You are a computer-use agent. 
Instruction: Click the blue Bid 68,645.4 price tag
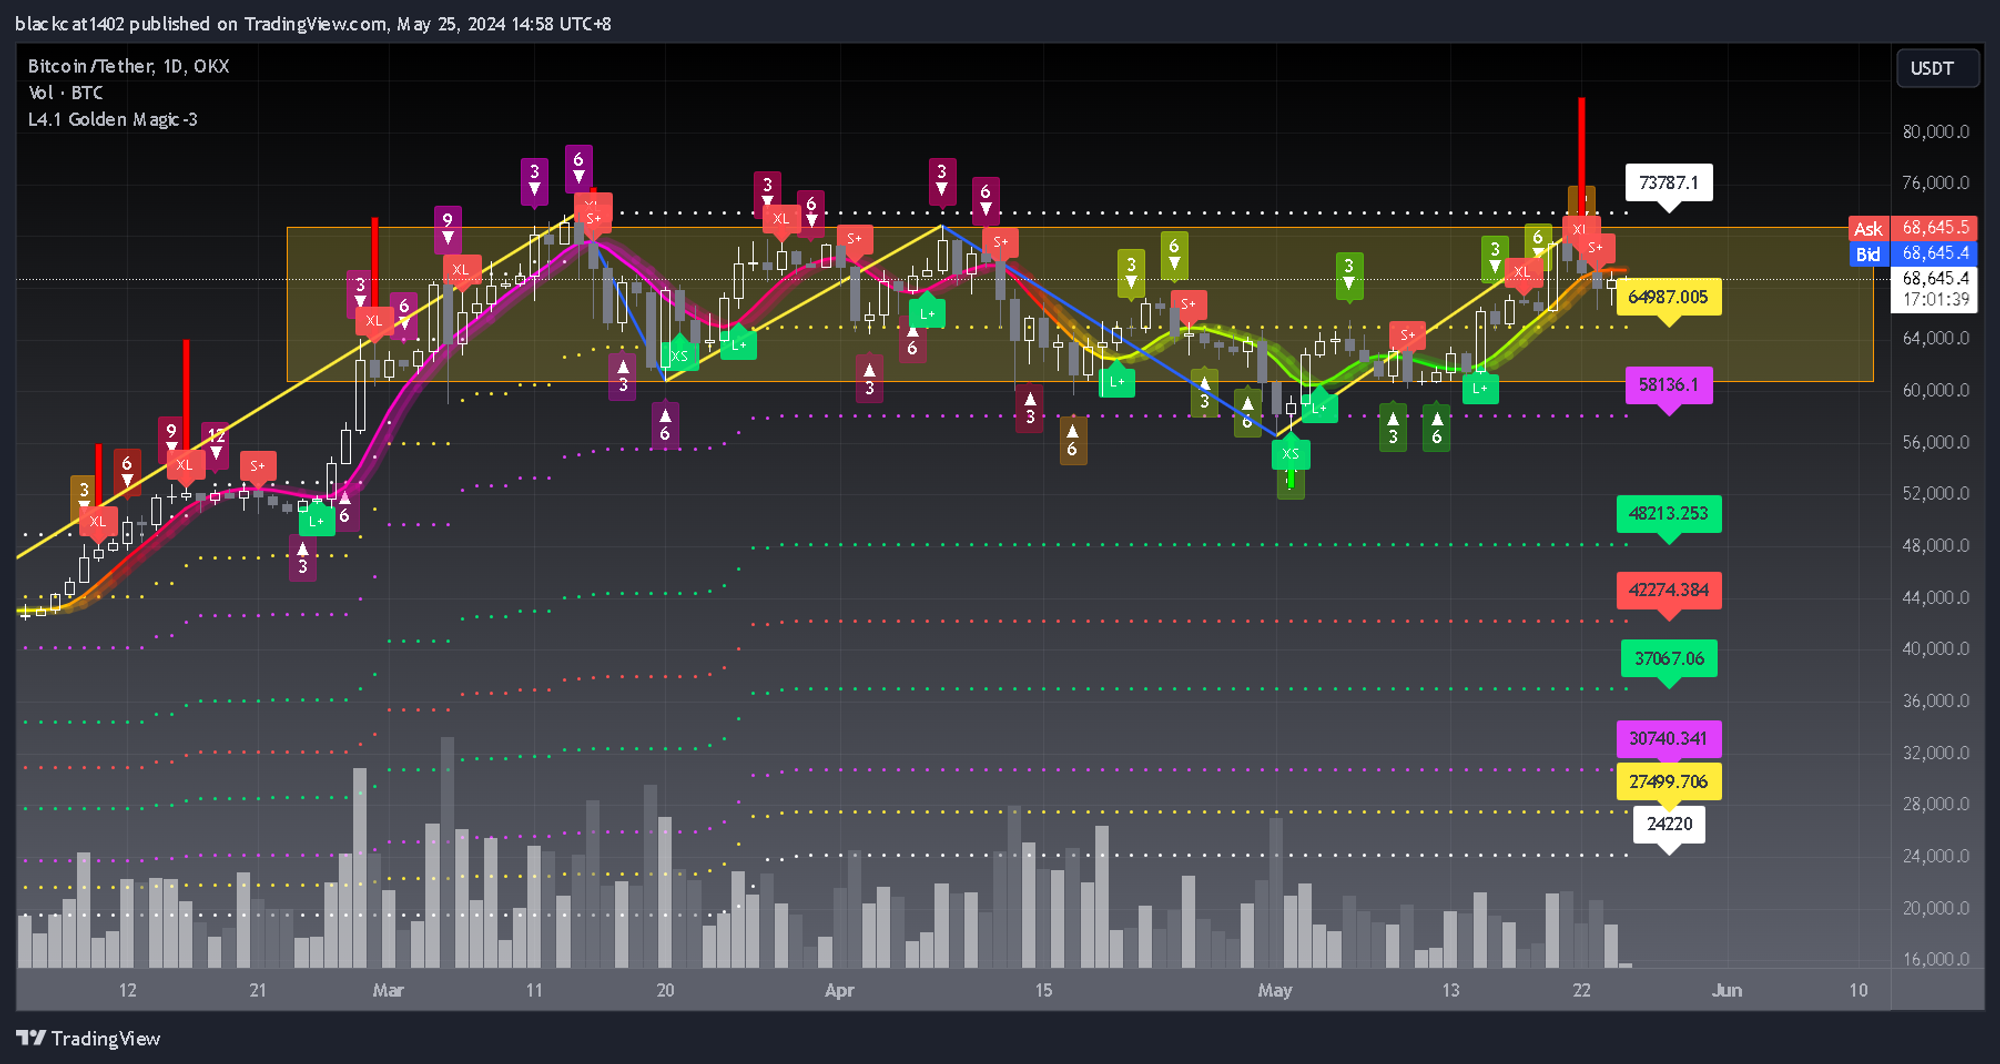(1912, 254)
